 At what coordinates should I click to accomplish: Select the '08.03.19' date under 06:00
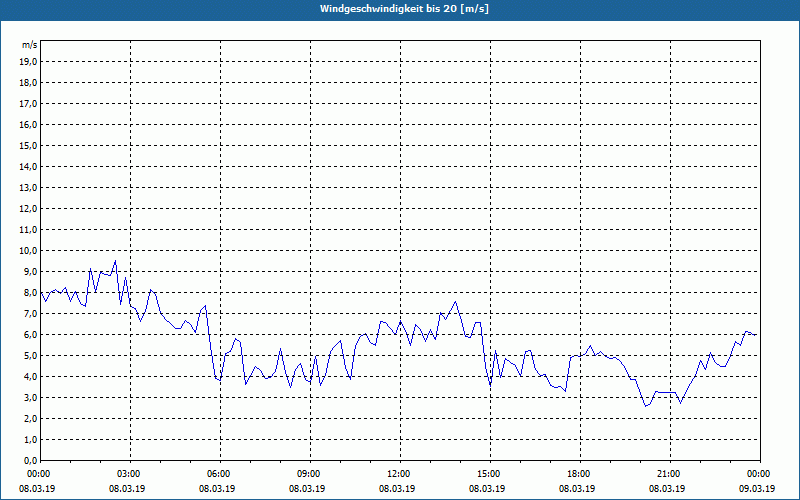point(217,488)
